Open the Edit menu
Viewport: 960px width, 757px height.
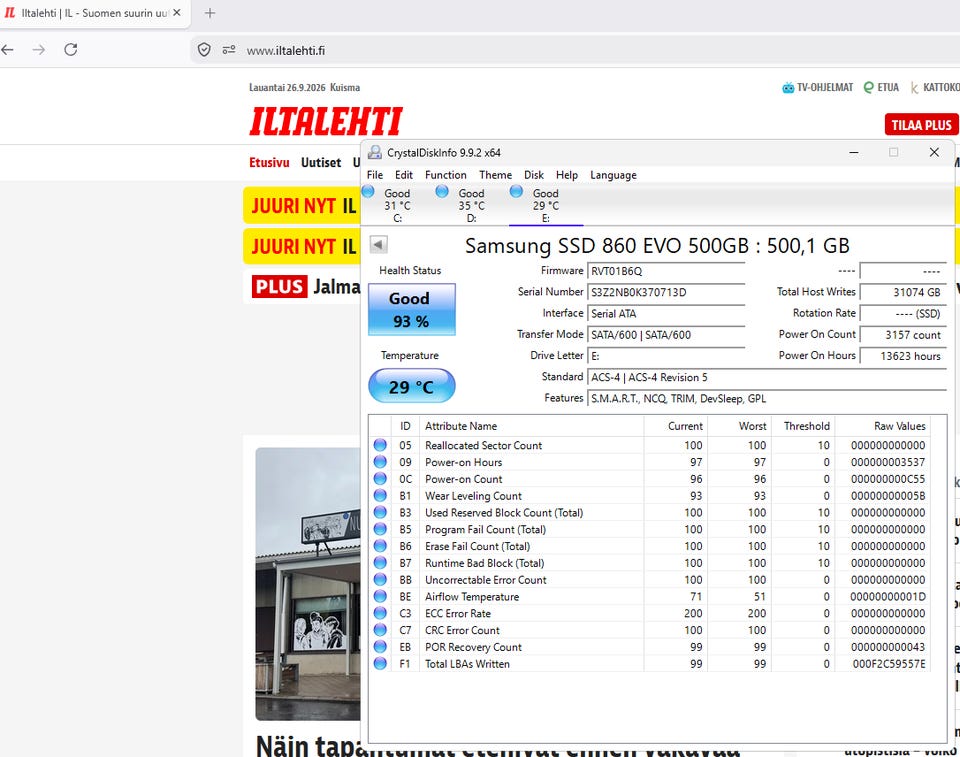pos(403,175)
